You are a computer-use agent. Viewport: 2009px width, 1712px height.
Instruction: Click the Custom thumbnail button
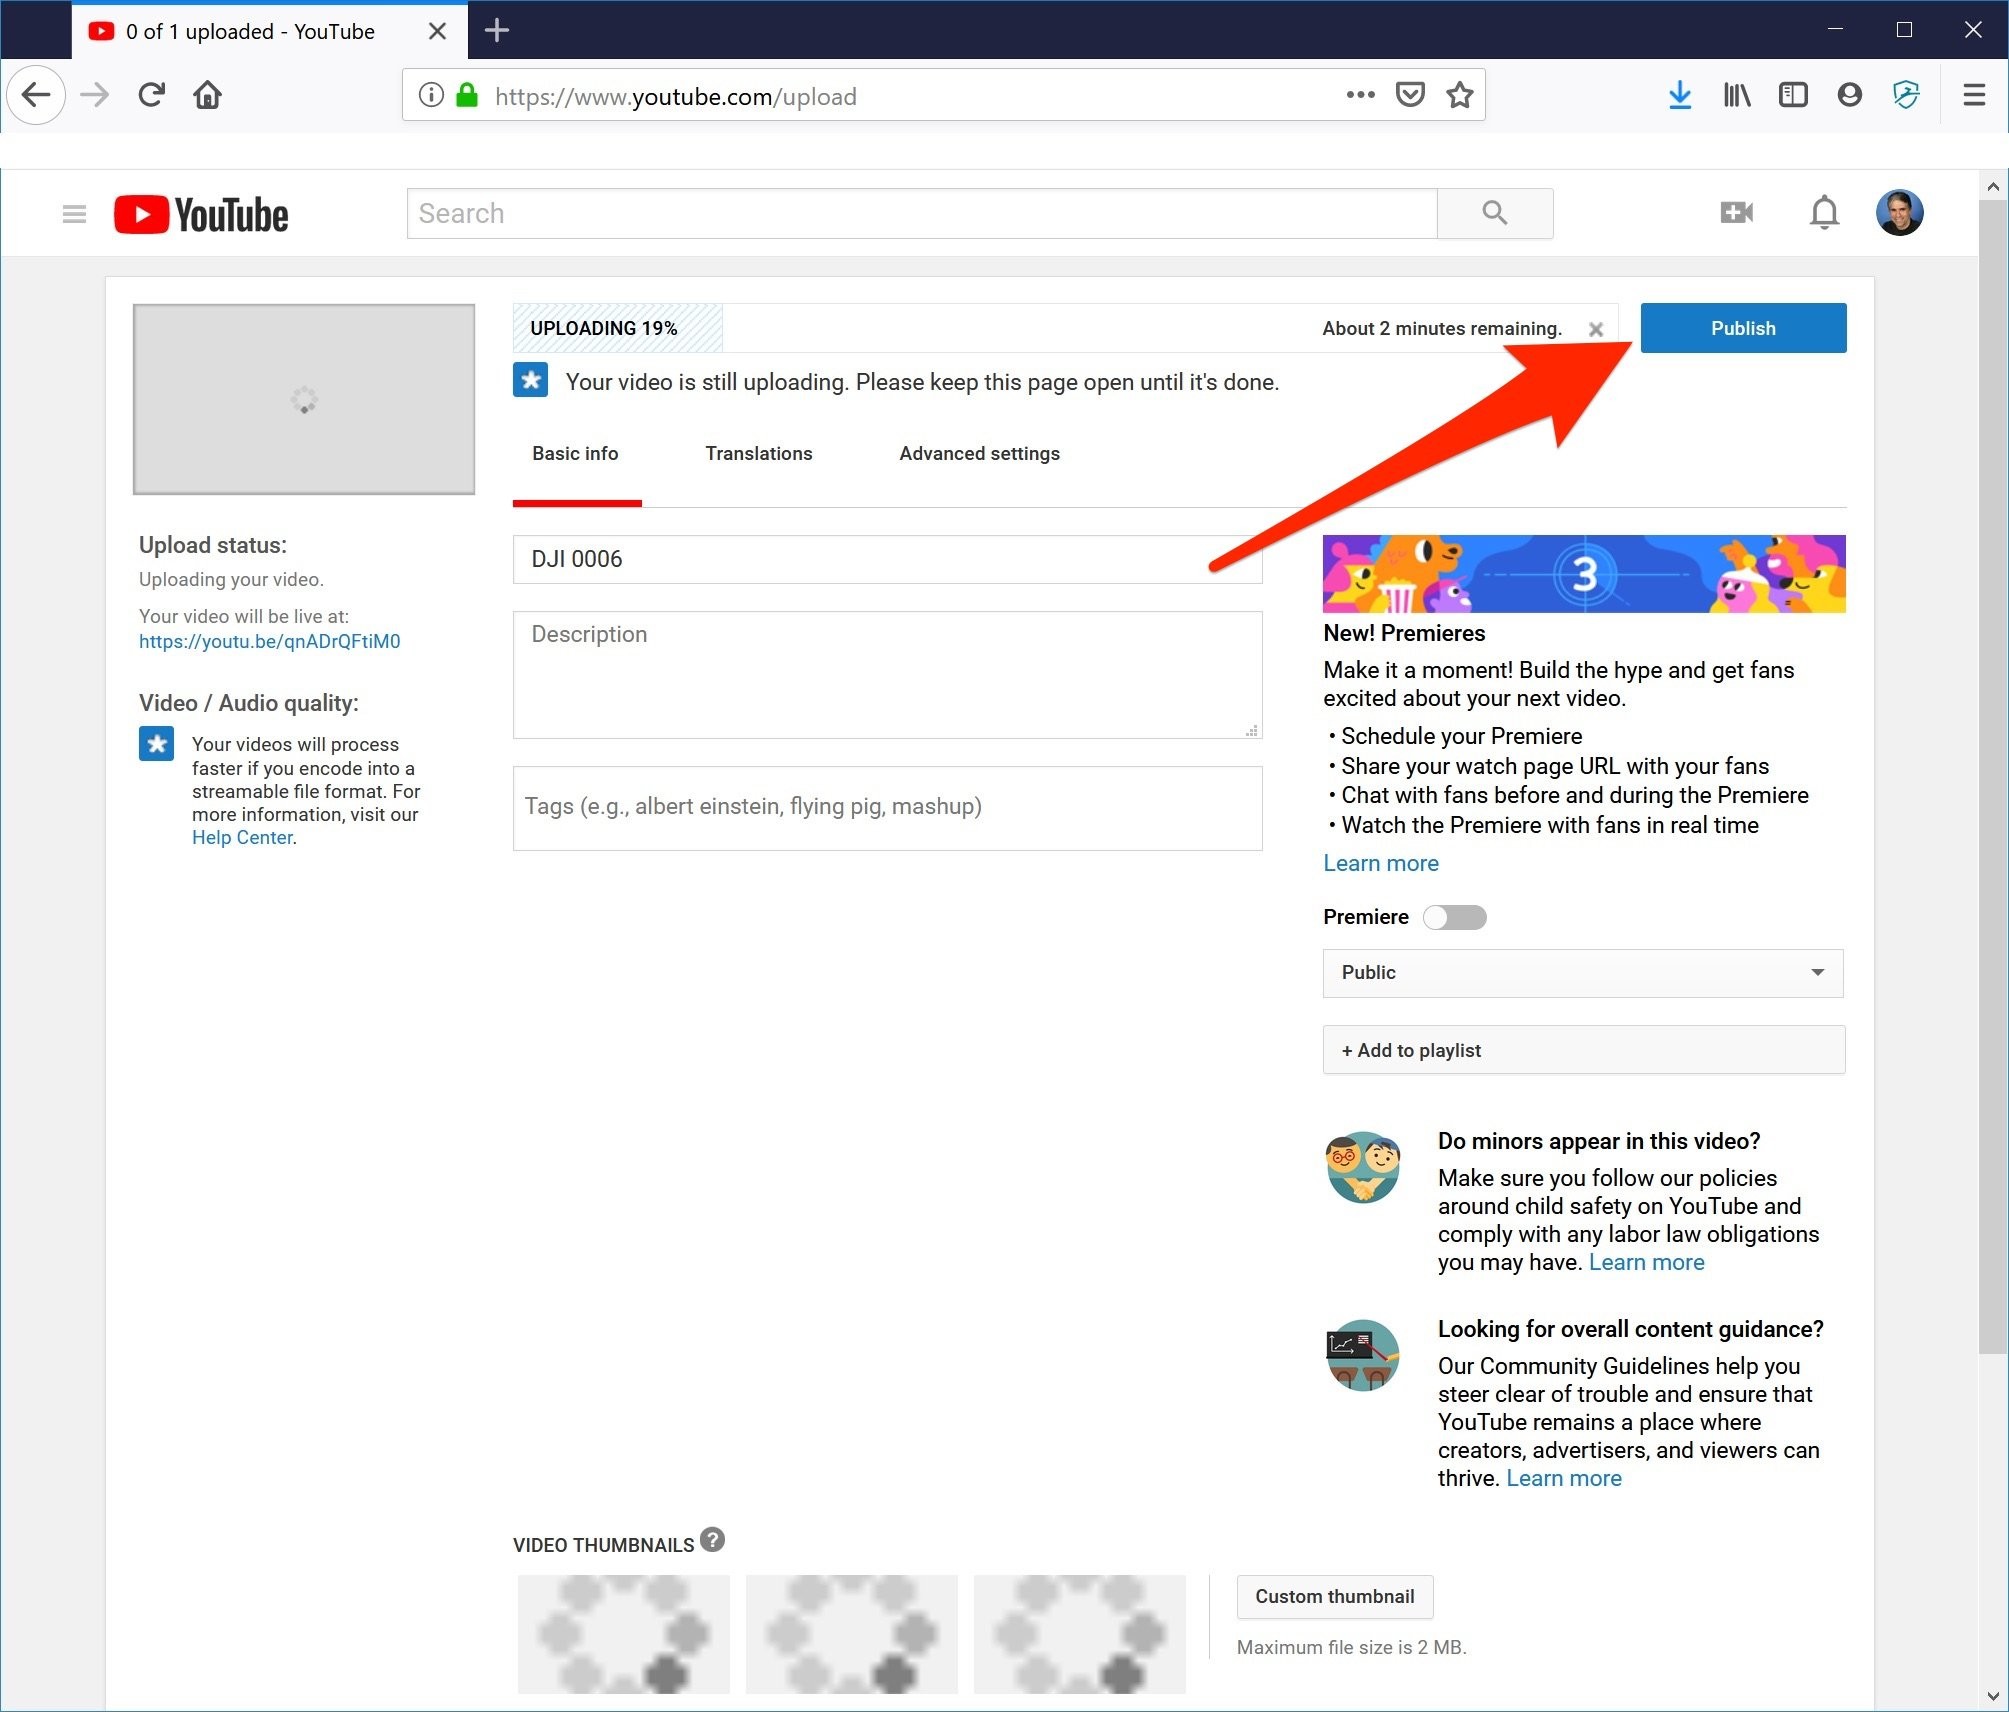[1334, 1597]
